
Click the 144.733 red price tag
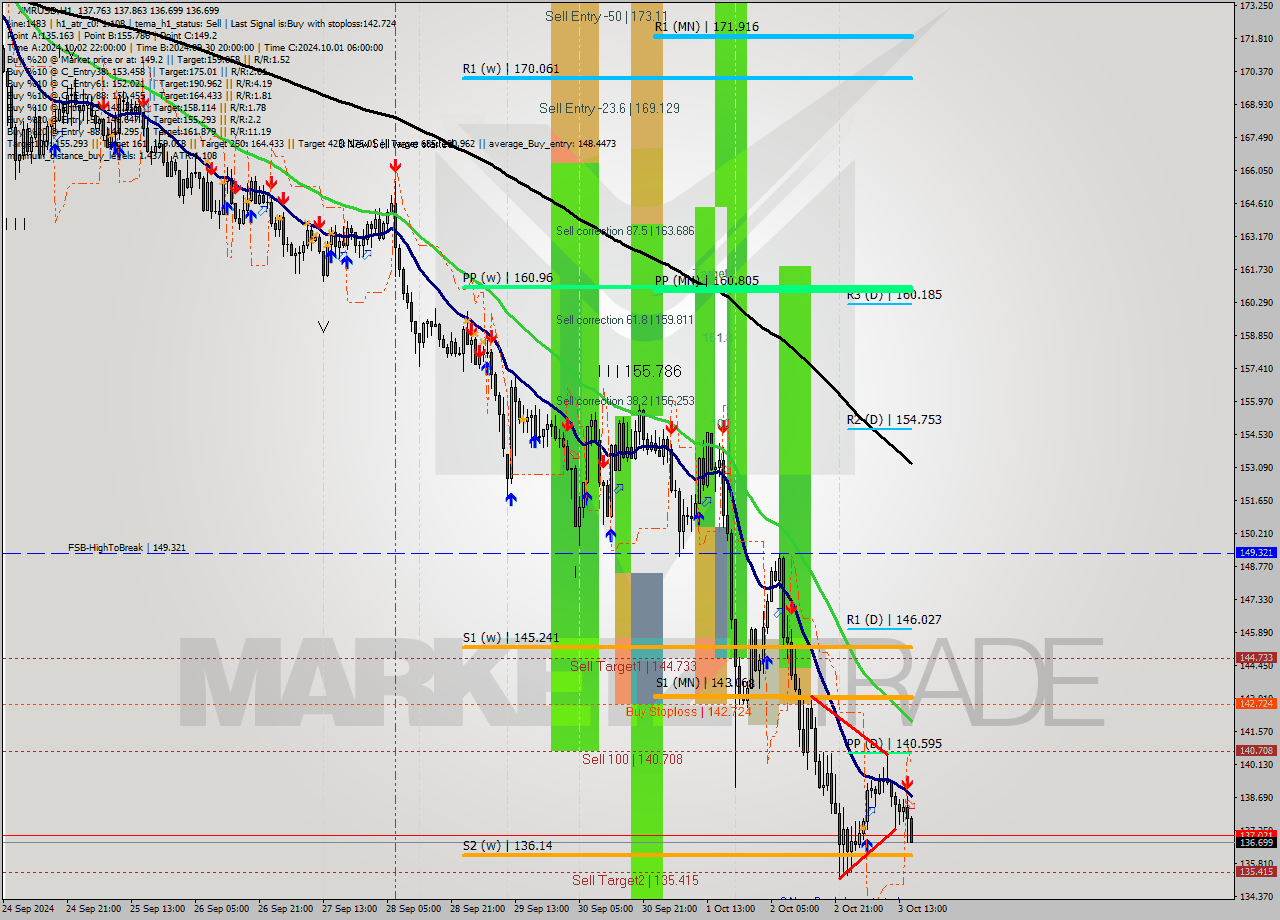click(x=1256, y=658)
